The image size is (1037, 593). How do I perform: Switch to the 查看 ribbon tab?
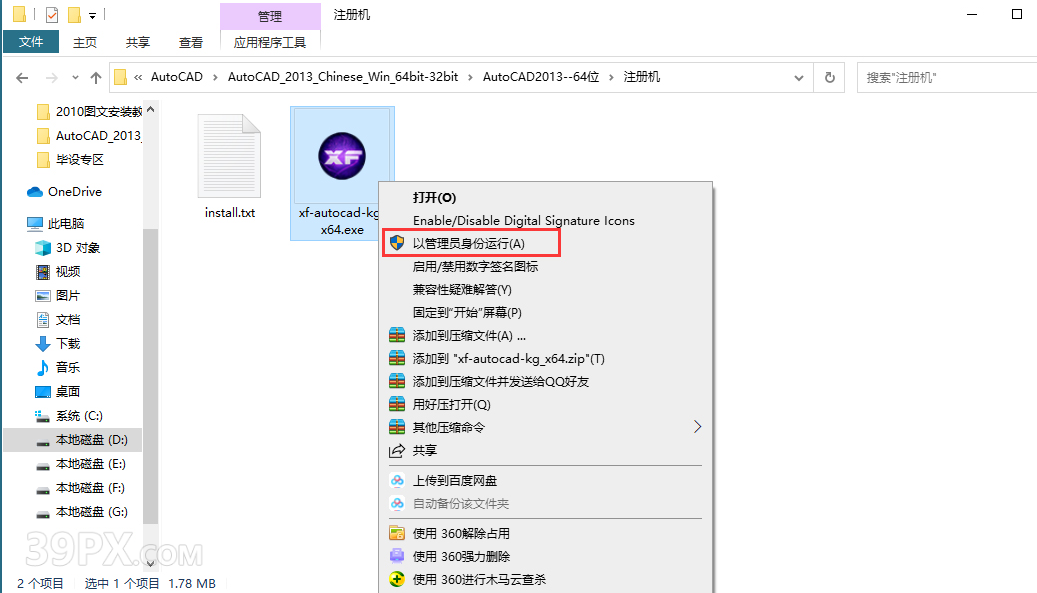click(190, 42)
